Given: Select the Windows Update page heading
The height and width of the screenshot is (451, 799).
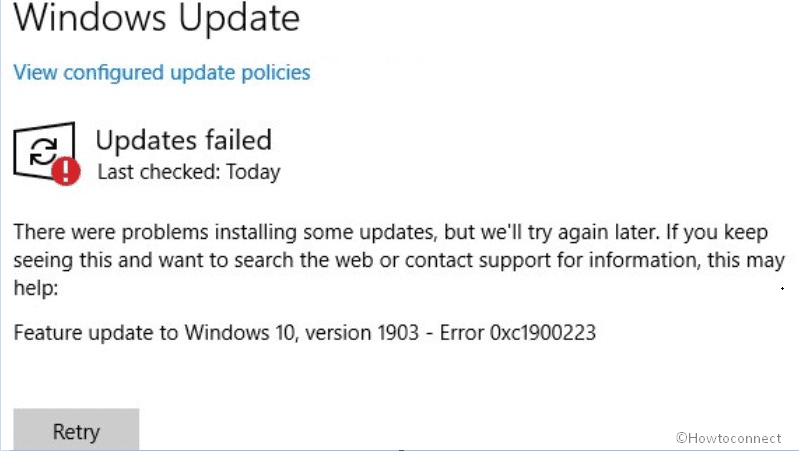Looking at the screenshot, I should pyautogui.click(x=156, y=18).
